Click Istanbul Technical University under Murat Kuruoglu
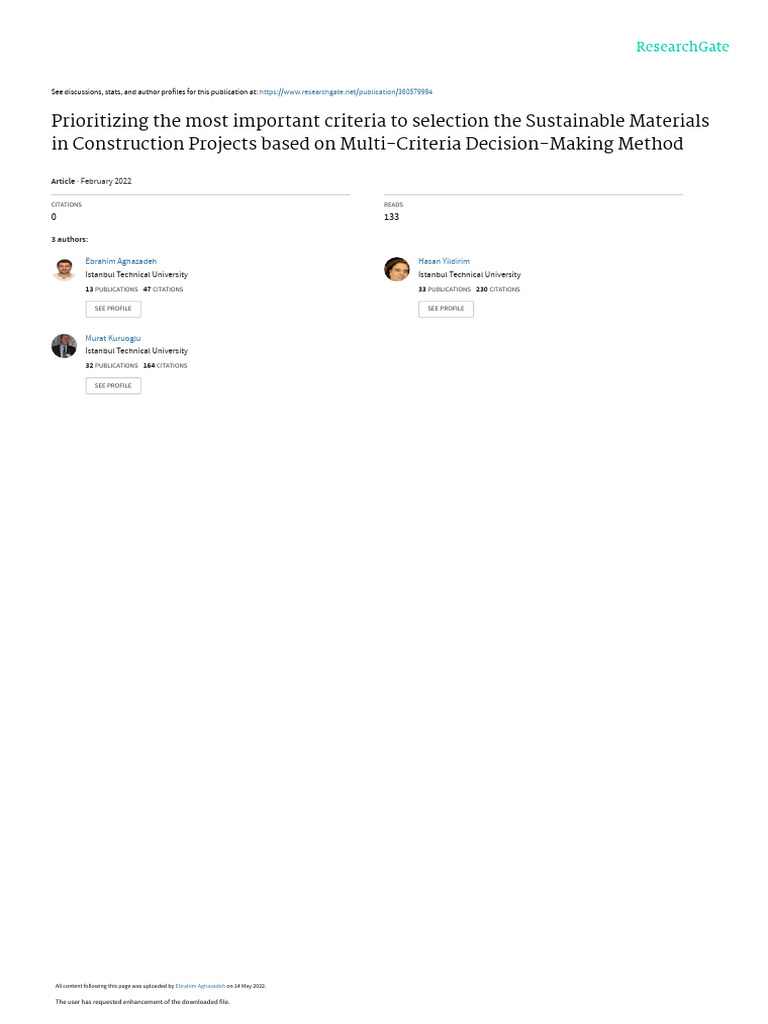Viewport: 768px width, 1024px height. (x=136, y=351)
